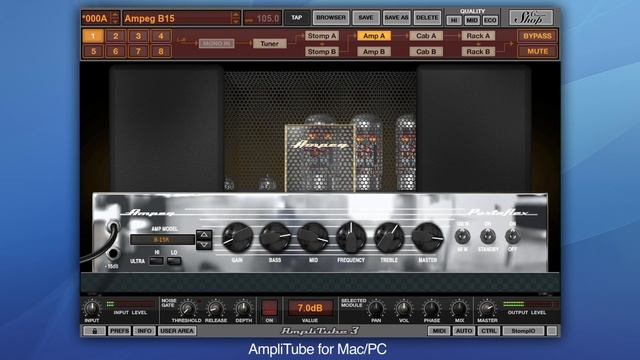Click the preset name stepper arrows
Viewport: 640px width, 360px height.
click(x=235, y=18)
